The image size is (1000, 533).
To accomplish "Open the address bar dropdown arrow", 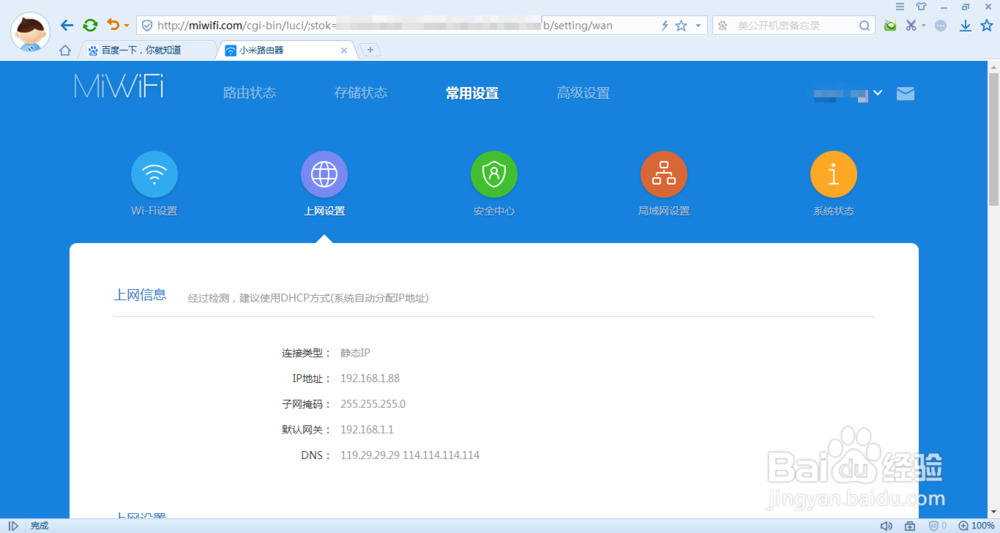I will tap(698, 26).
